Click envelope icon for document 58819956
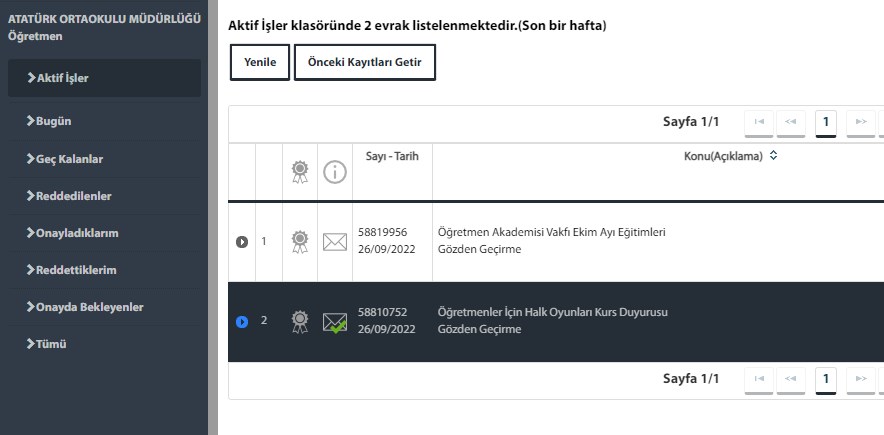The image size is (884, 435). tap(334, 241)
